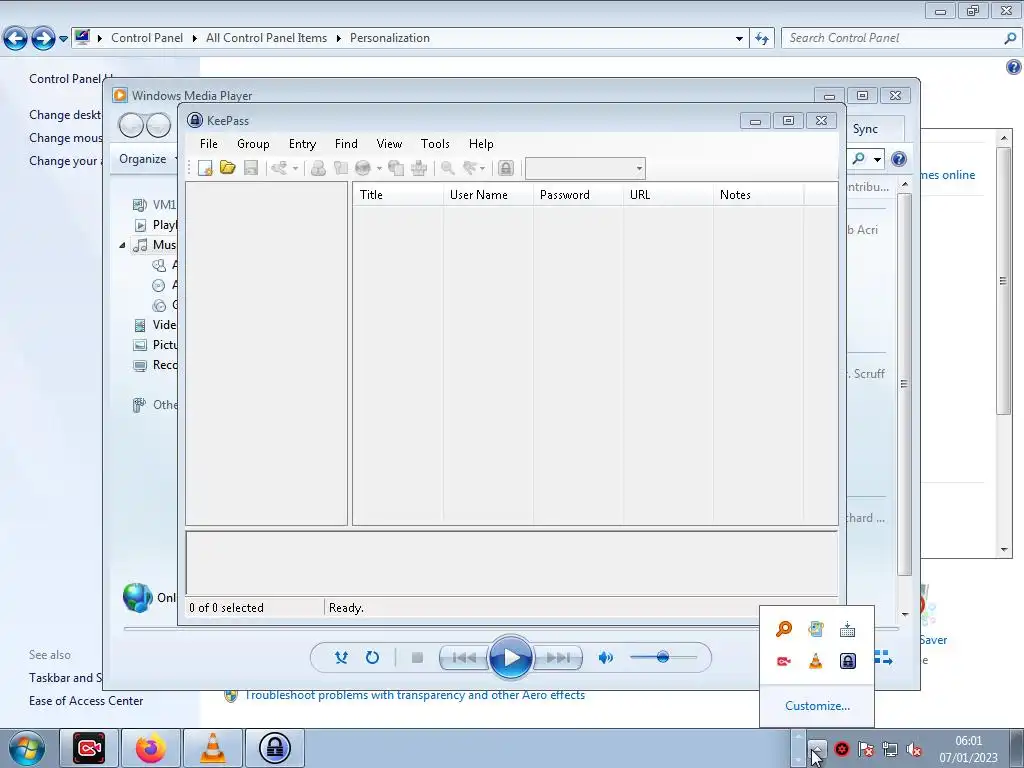Open the Organize menu in Media Player

pos(147,159)
